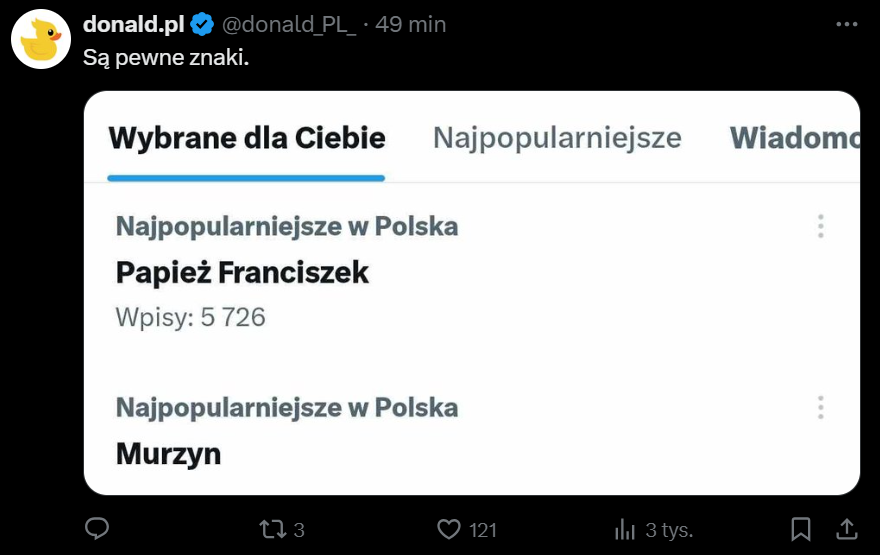
Task: Click the tweet text "Są pewne znaki."
Action: 165,58
